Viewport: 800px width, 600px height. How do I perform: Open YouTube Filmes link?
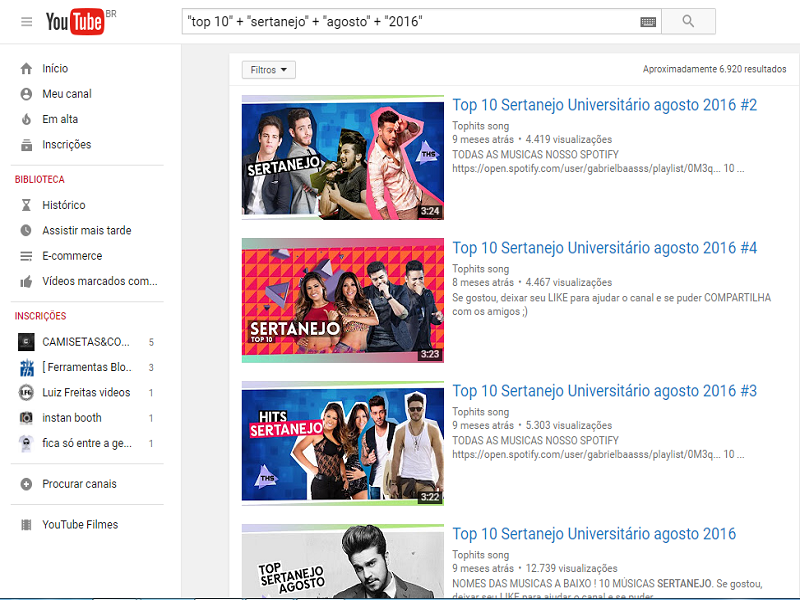pyautogui.click(x=80, y=524)
